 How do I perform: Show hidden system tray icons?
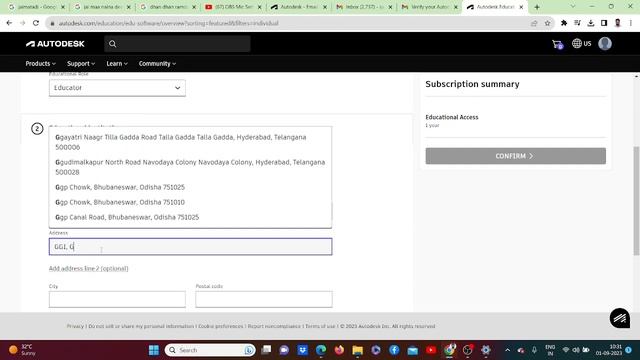(x=507, y=350)
